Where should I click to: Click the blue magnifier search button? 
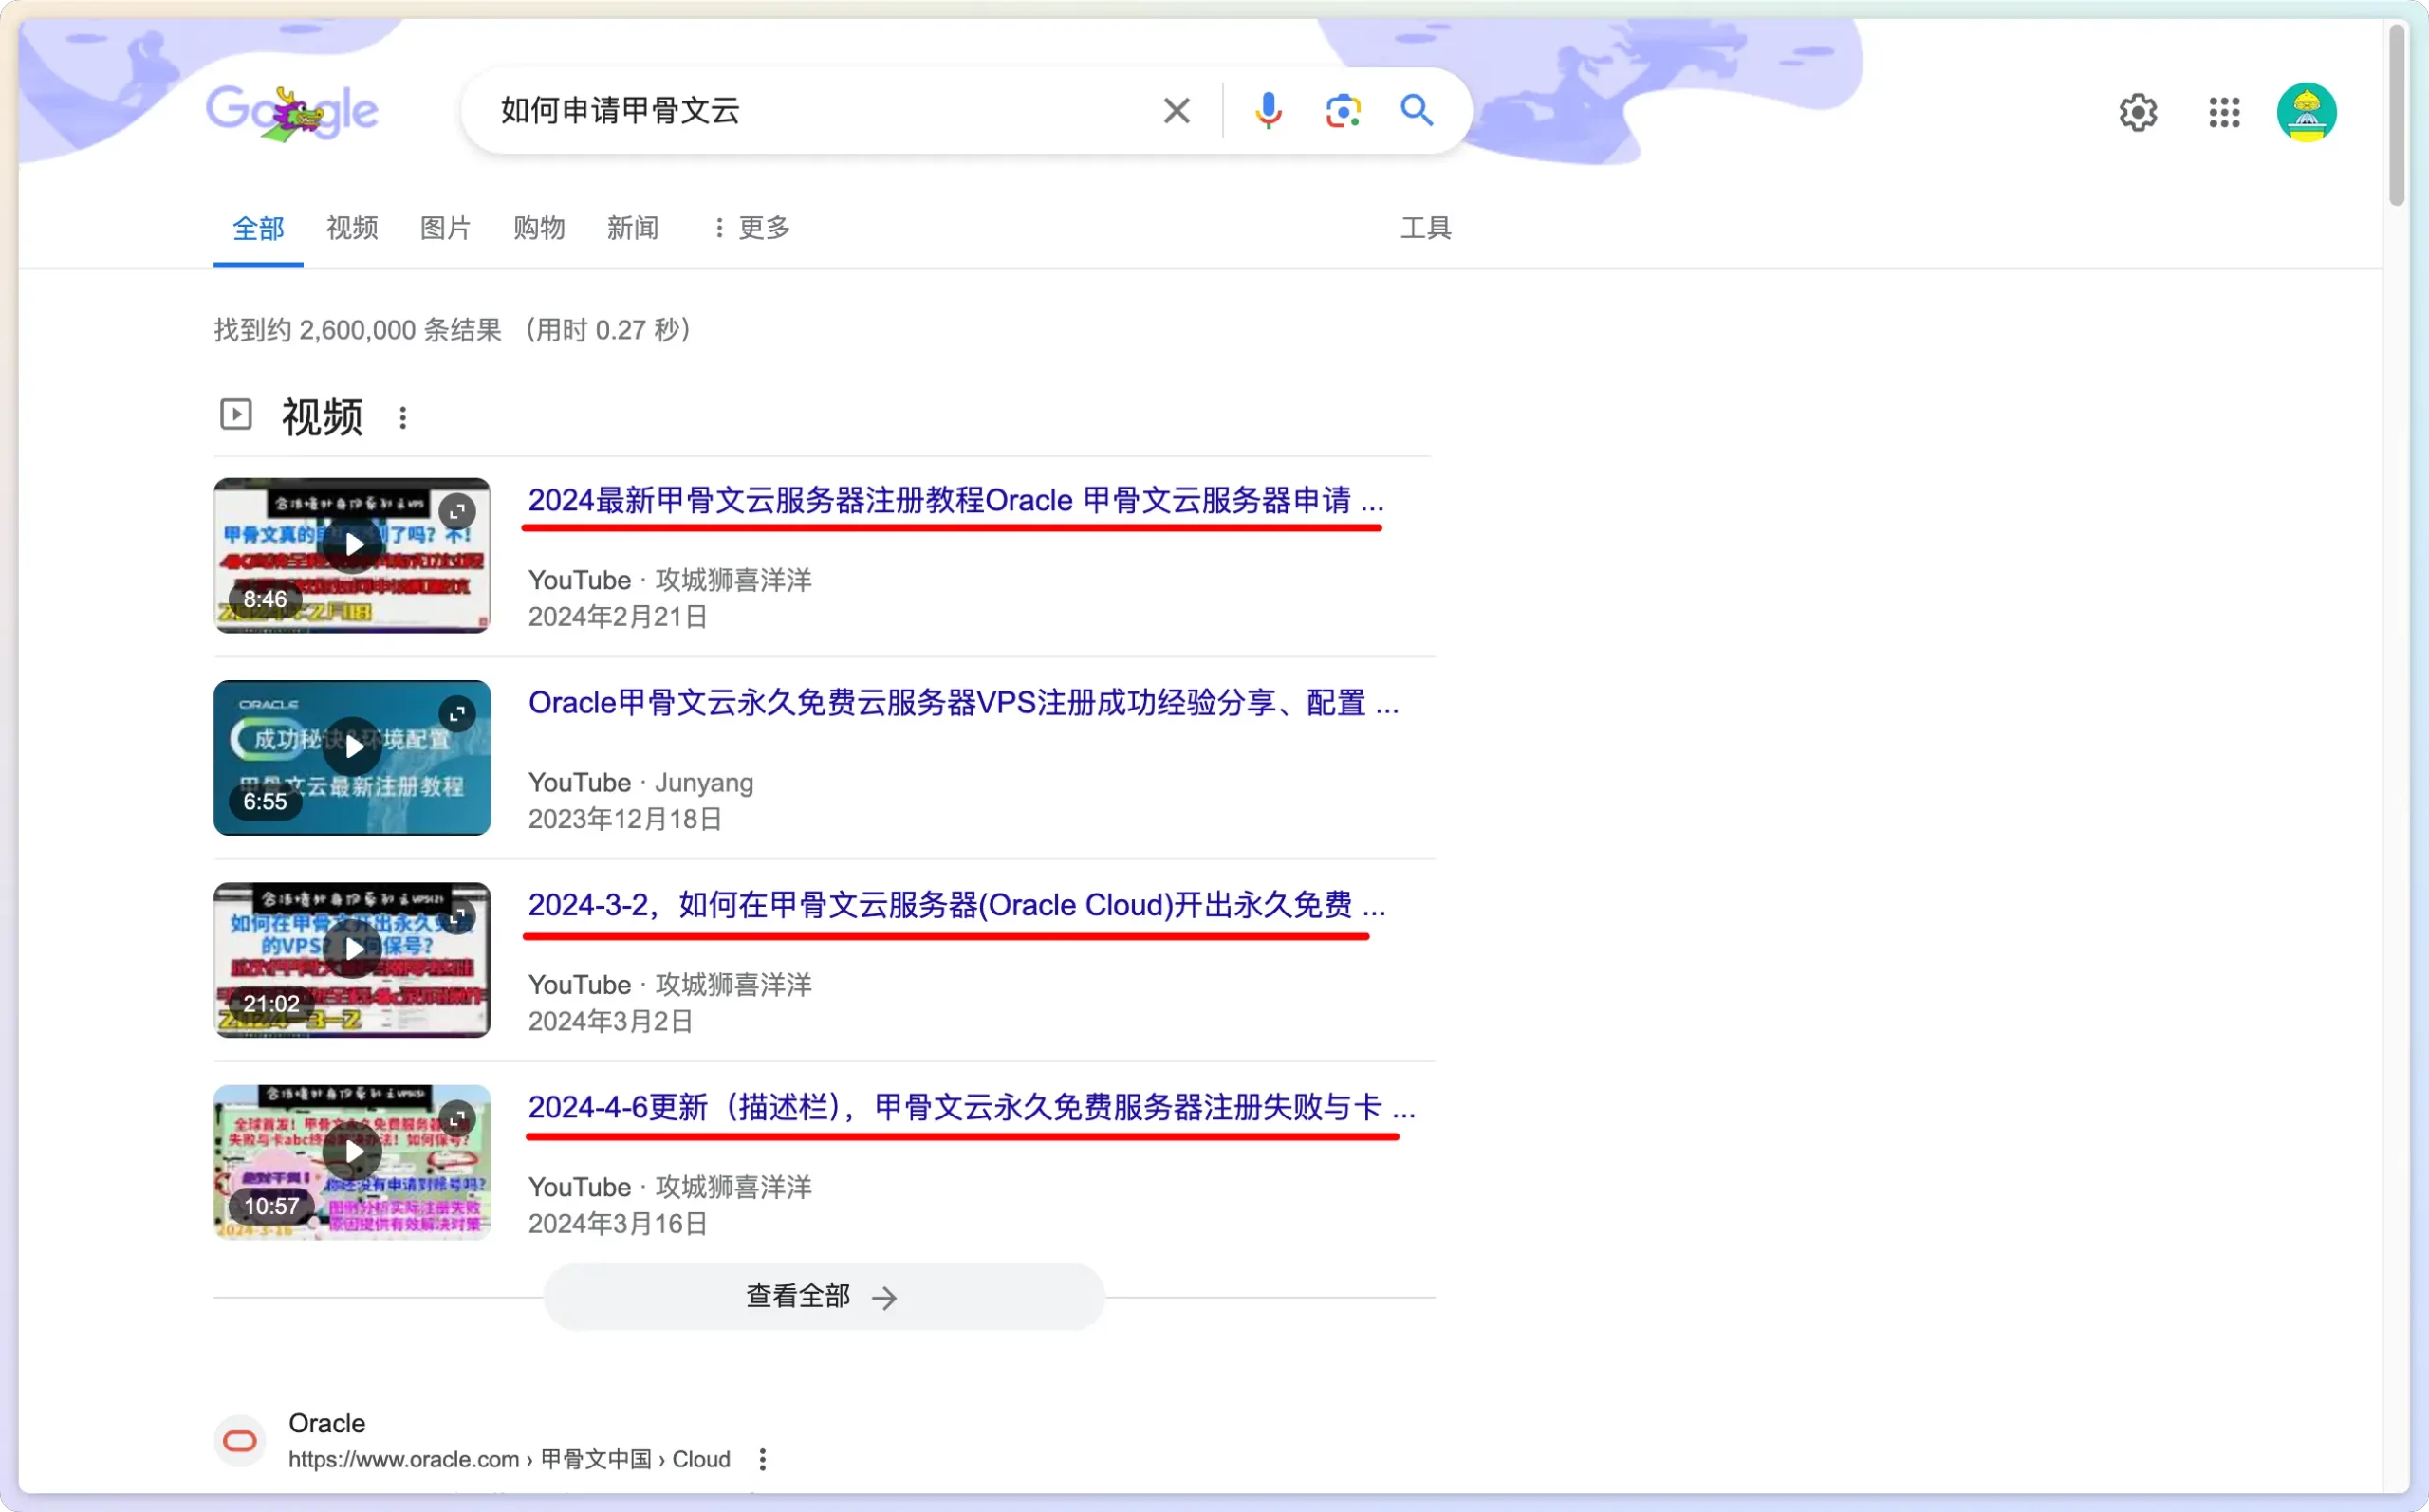[x=1416, y=110]
